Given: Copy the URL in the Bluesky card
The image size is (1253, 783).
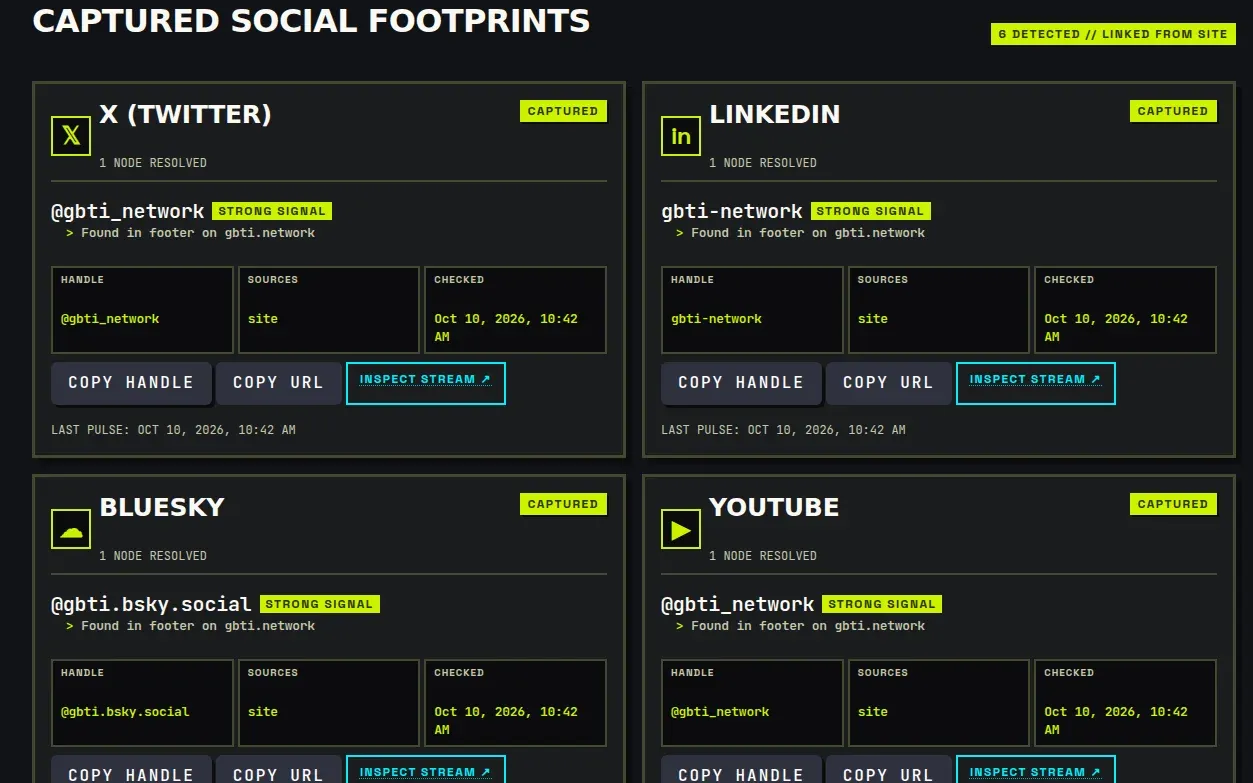Looking at the screenshot, I should (x=278, y=770).
